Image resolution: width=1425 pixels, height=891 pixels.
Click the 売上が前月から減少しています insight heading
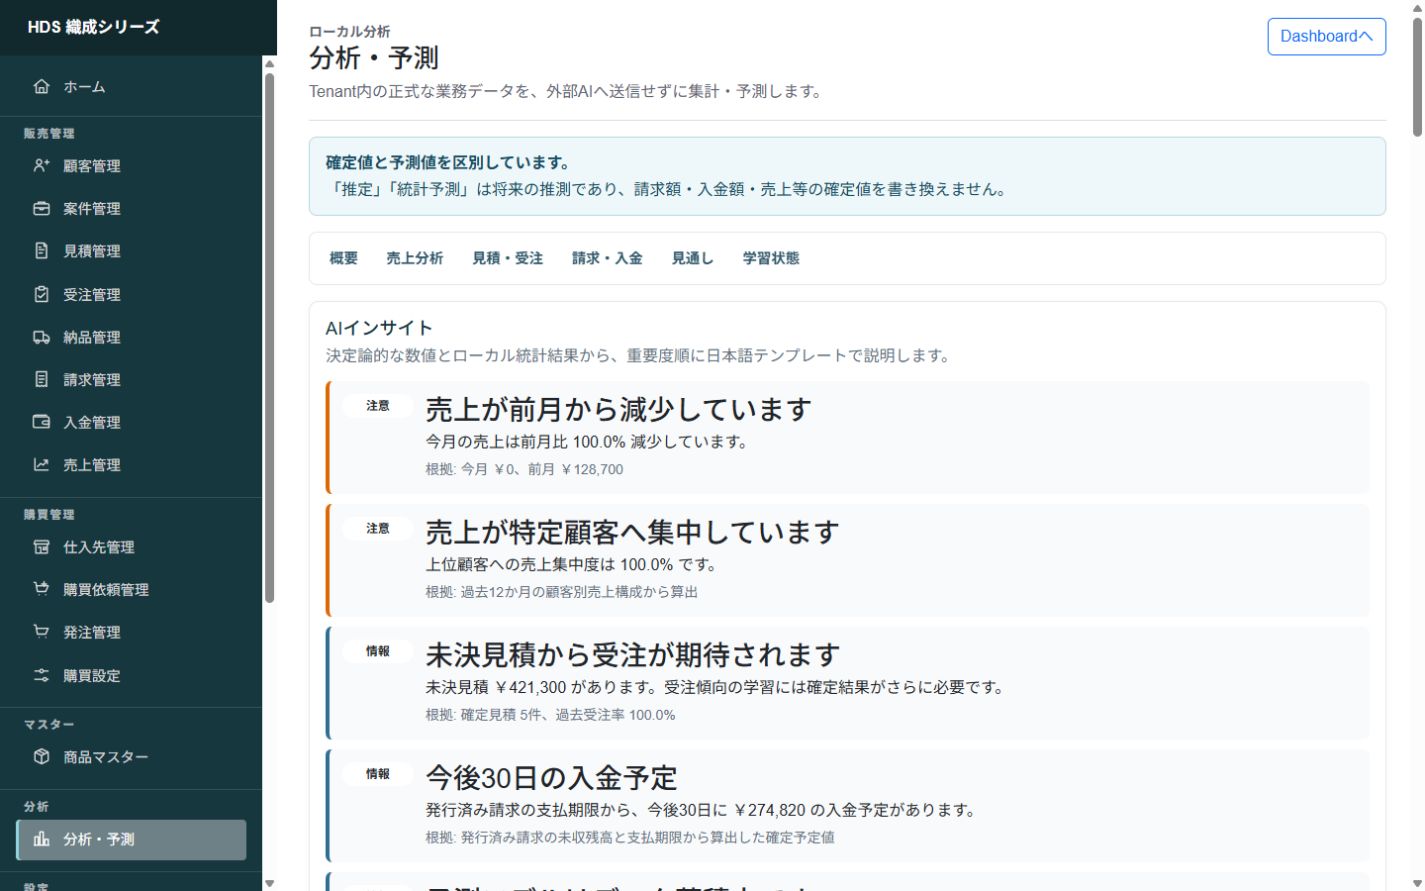pos(619,409)
